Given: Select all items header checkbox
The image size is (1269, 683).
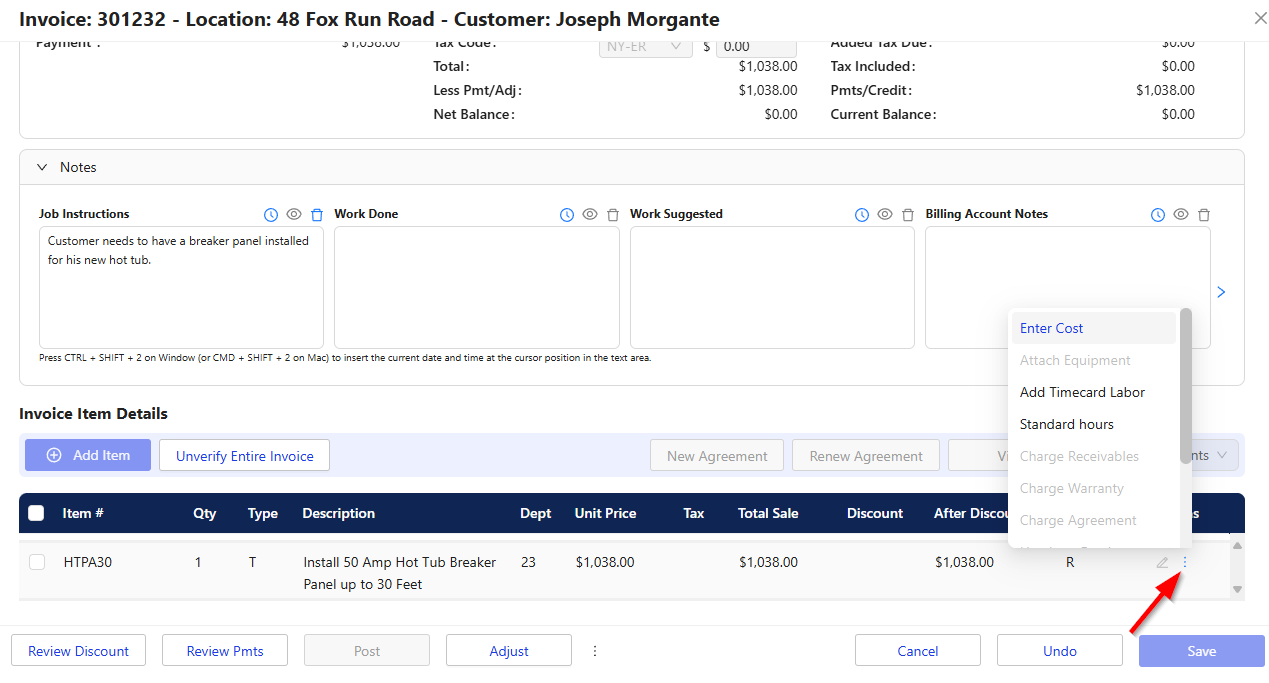Looking at the screenshot, I should point(36,513).
